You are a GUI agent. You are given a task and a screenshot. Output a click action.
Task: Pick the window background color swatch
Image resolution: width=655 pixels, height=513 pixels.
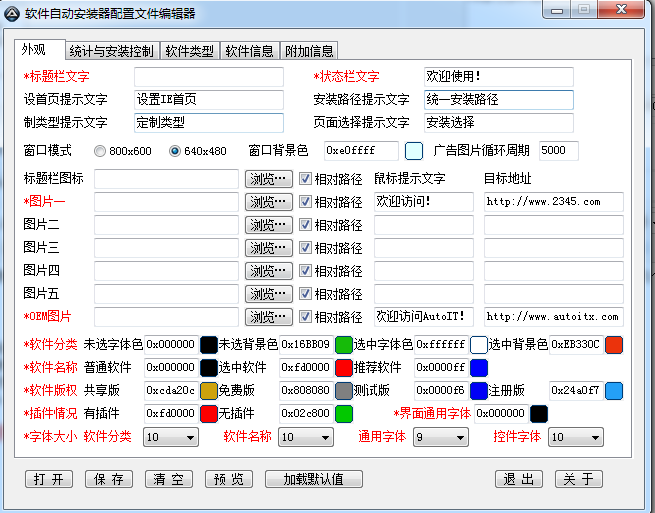pos(414,151)
